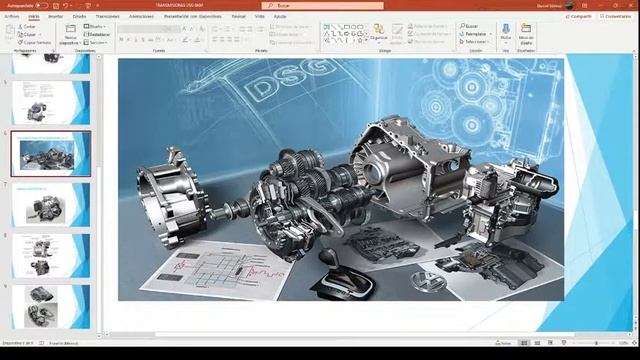
Task: Open the Archivo tab
Action: (x=11, y=17)
